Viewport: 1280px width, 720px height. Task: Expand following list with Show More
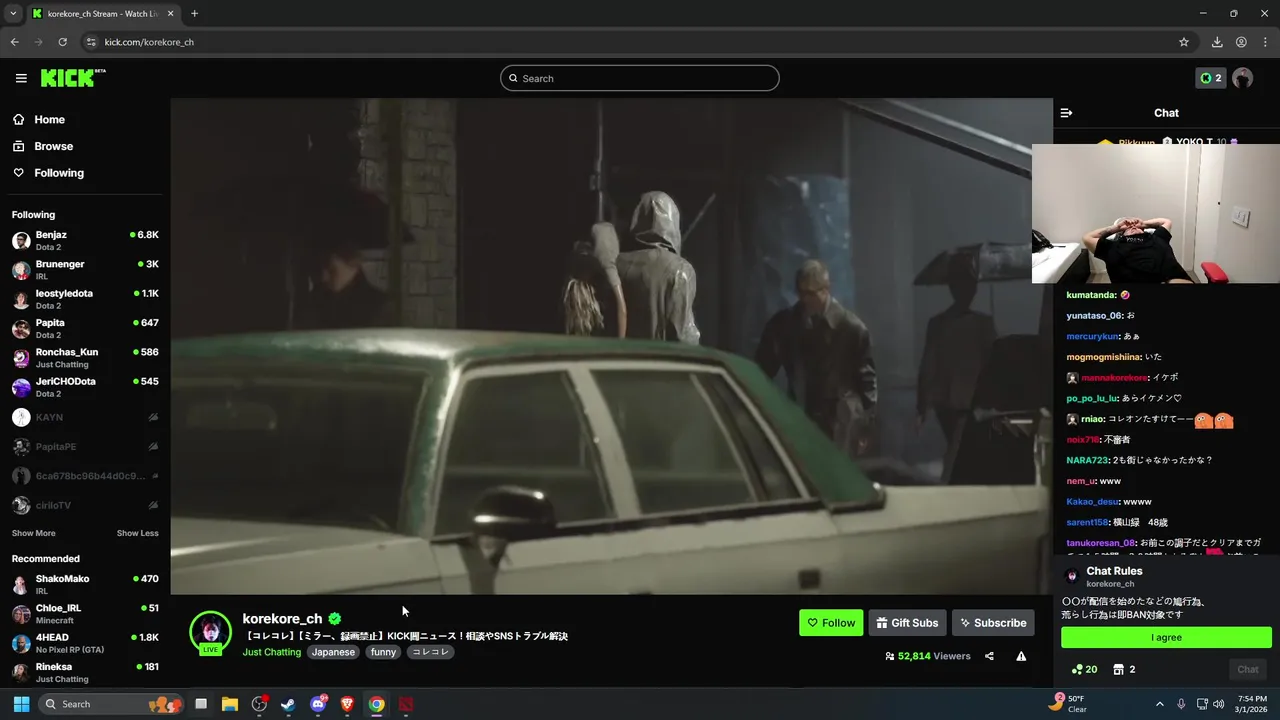pyautogui.click(x=34, y=533)
